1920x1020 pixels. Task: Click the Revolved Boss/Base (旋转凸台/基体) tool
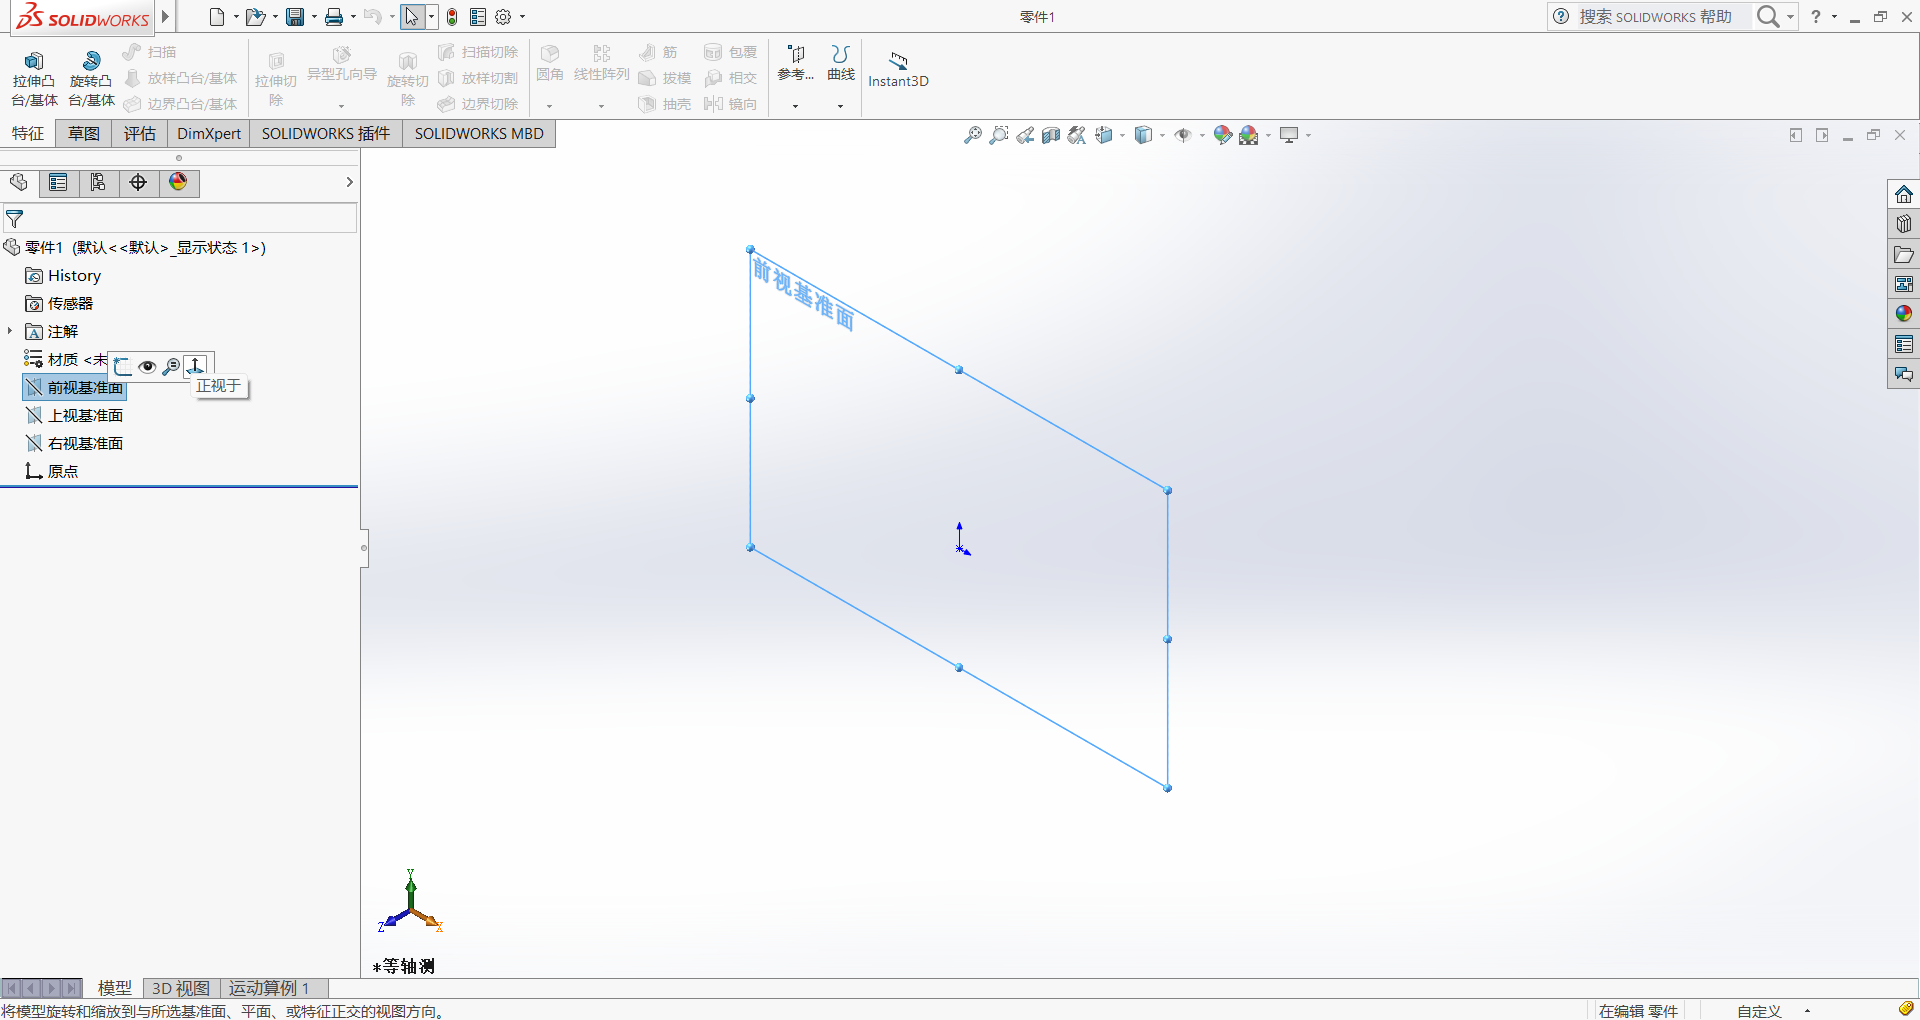click(91, 79)
